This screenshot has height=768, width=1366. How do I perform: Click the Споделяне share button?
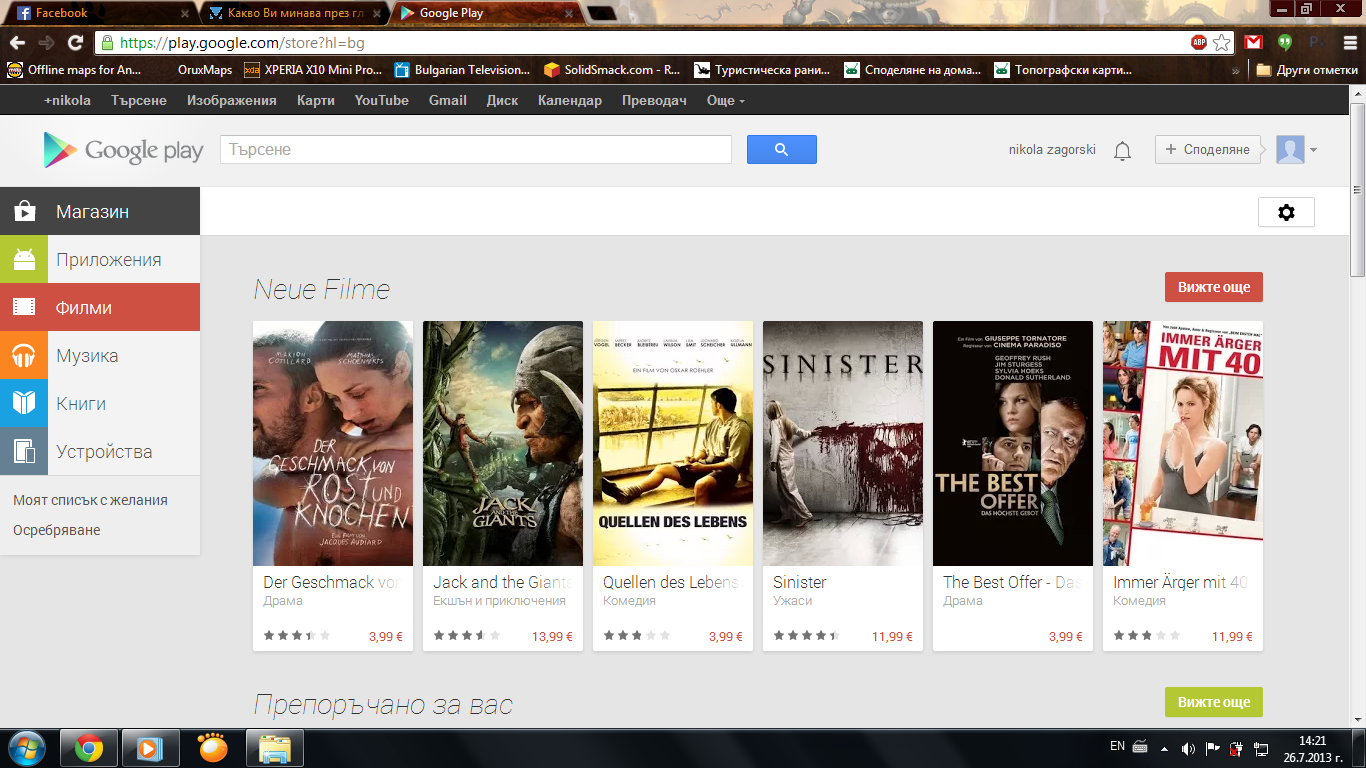(x=1207, y=149)
